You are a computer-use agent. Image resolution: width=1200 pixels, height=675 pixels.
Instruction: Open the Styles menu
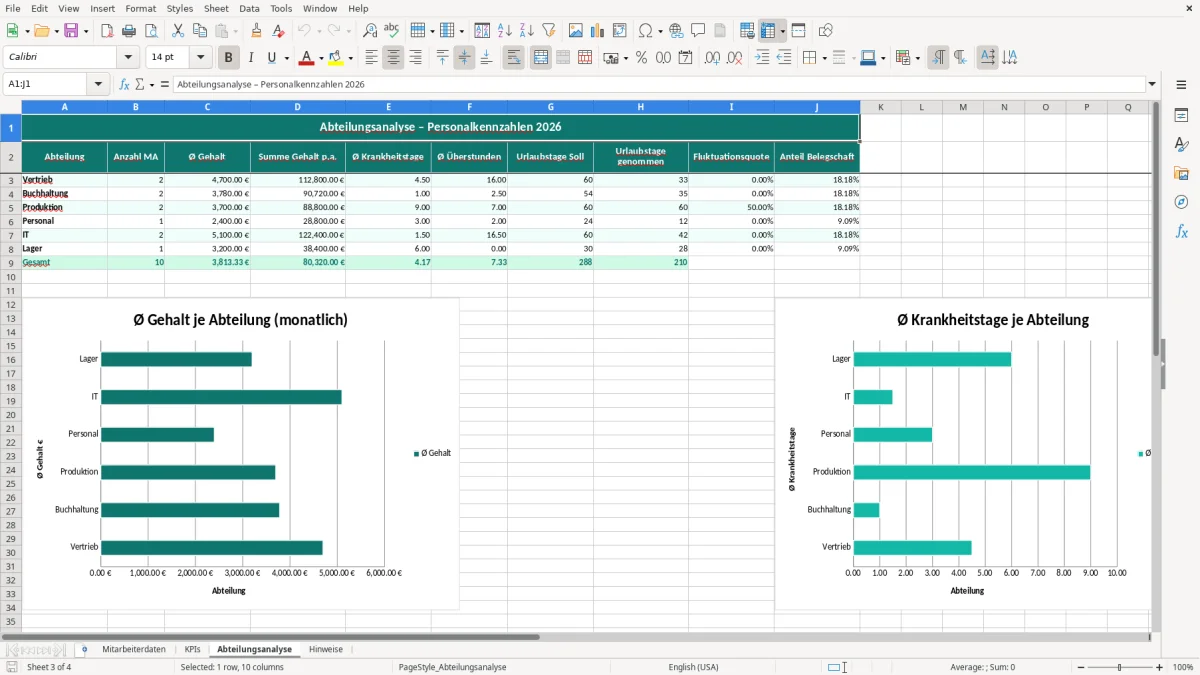pyautogui.click(x=180, y=8)
